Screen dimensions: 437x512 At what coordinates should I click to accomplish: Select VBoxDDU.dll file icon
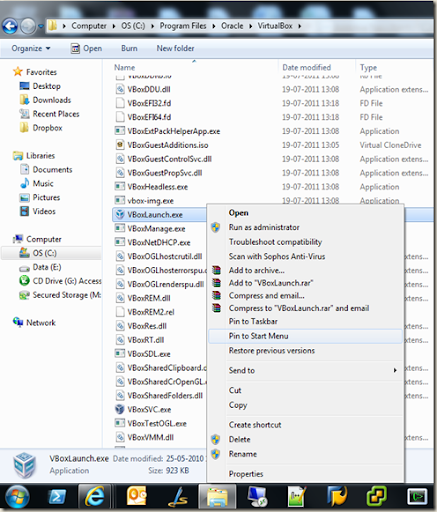120,89
